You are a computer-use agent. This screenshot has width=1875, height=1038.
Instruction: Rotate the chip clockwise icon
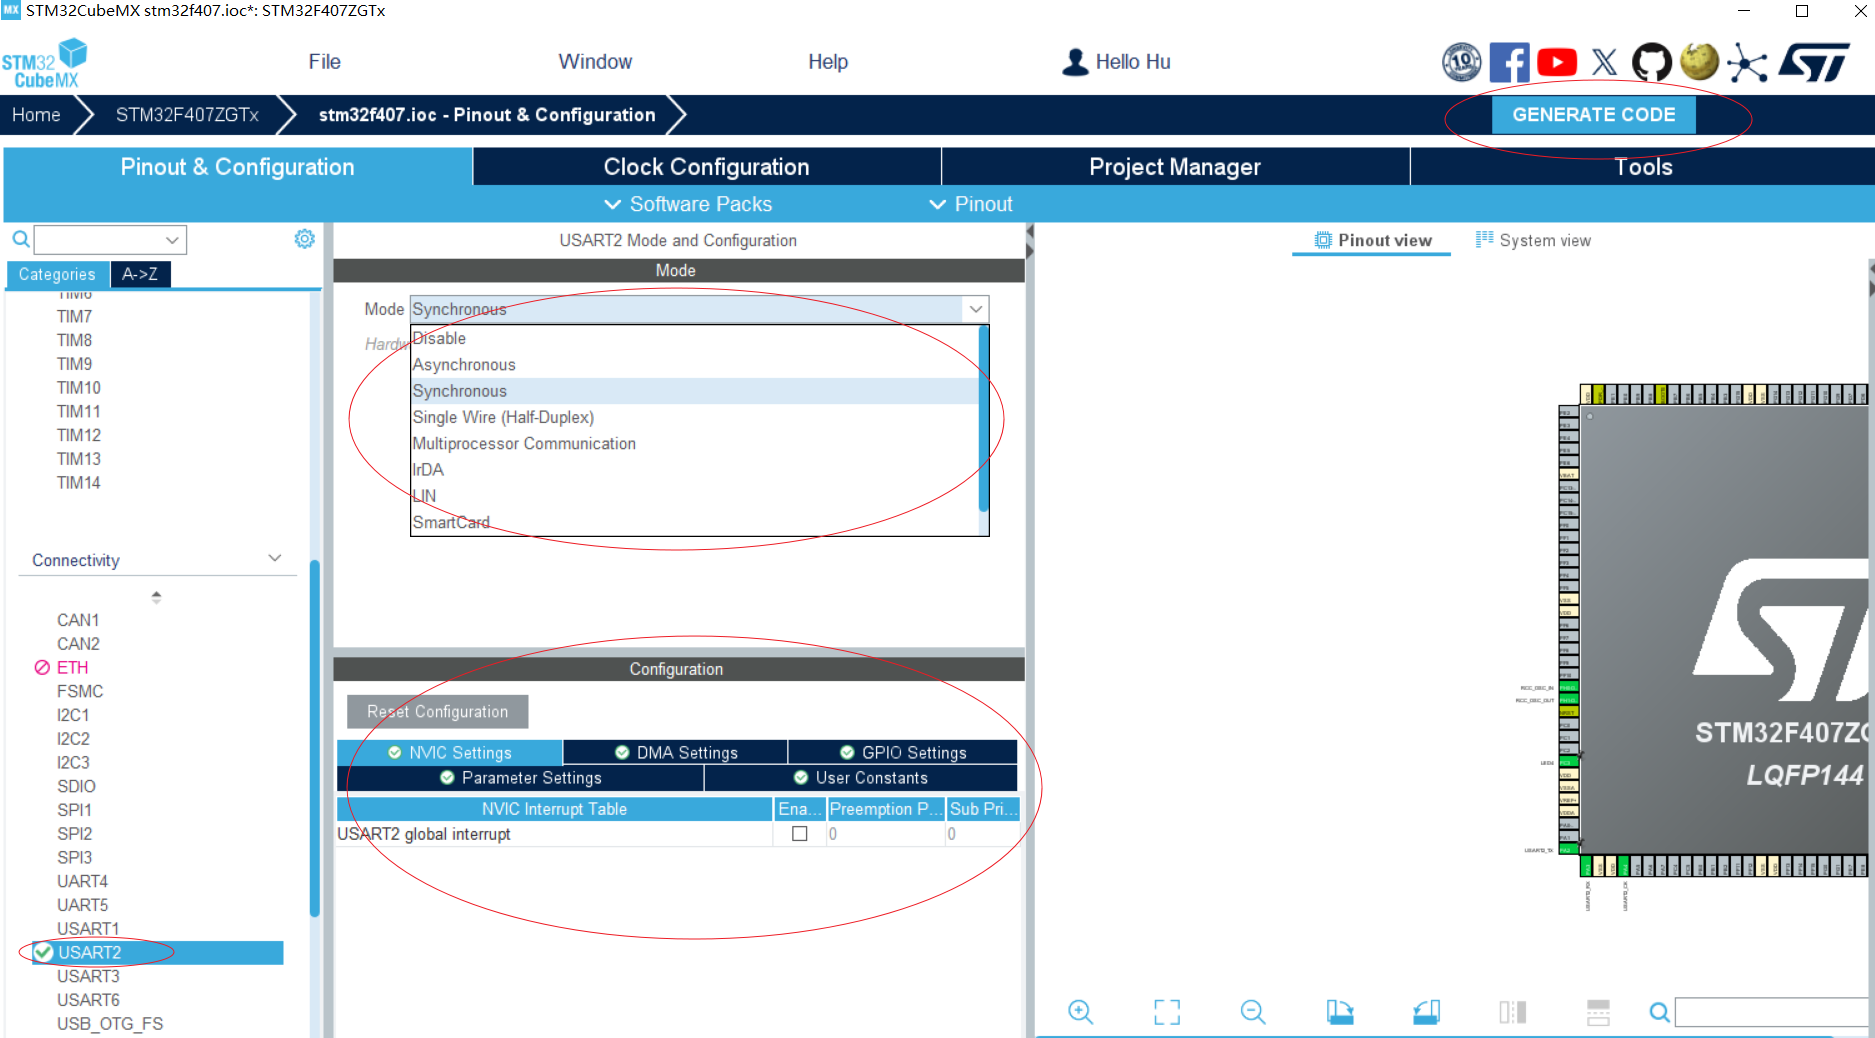point(1339,1012)
